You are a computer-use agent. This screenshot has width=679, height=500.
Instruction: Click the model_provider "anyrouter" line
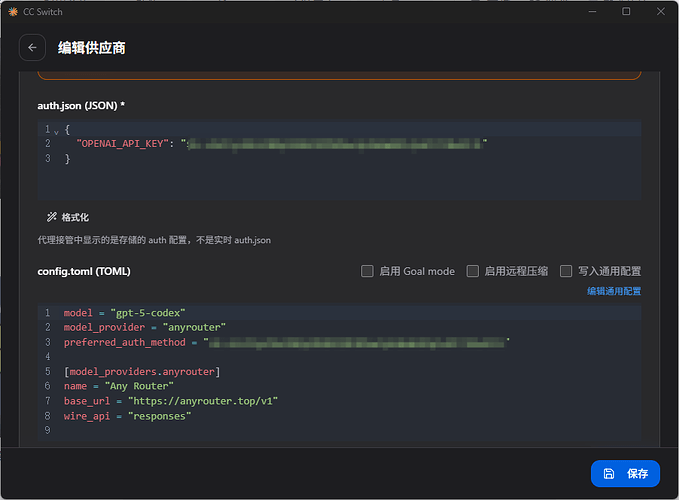click(339, 327)
